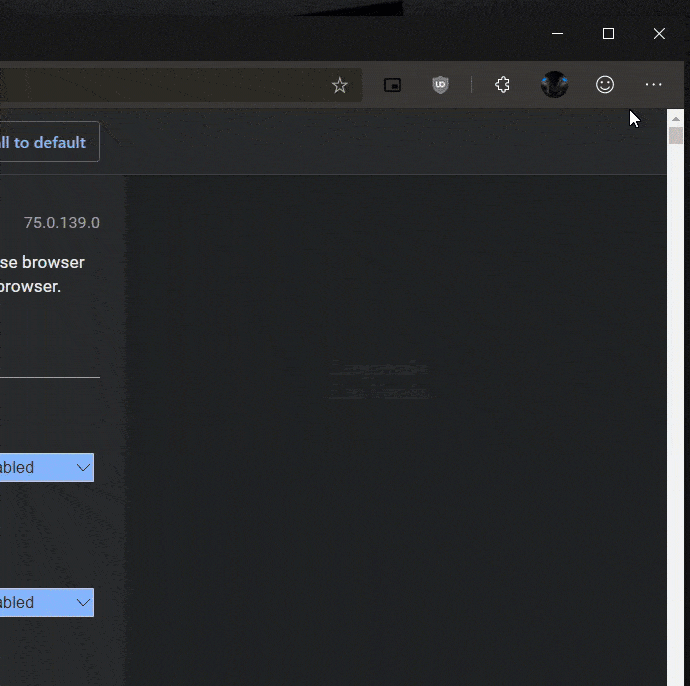
Task: Open the profile avatar menu
Action: point(555,86)
